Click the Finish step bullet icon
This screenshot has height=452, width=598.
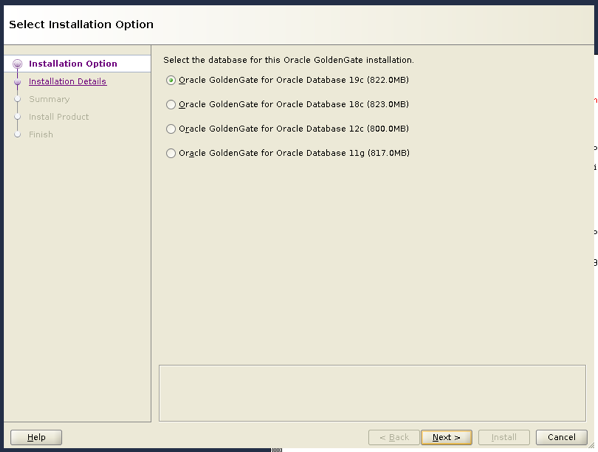pyautogui.click(x=17, y=134)
